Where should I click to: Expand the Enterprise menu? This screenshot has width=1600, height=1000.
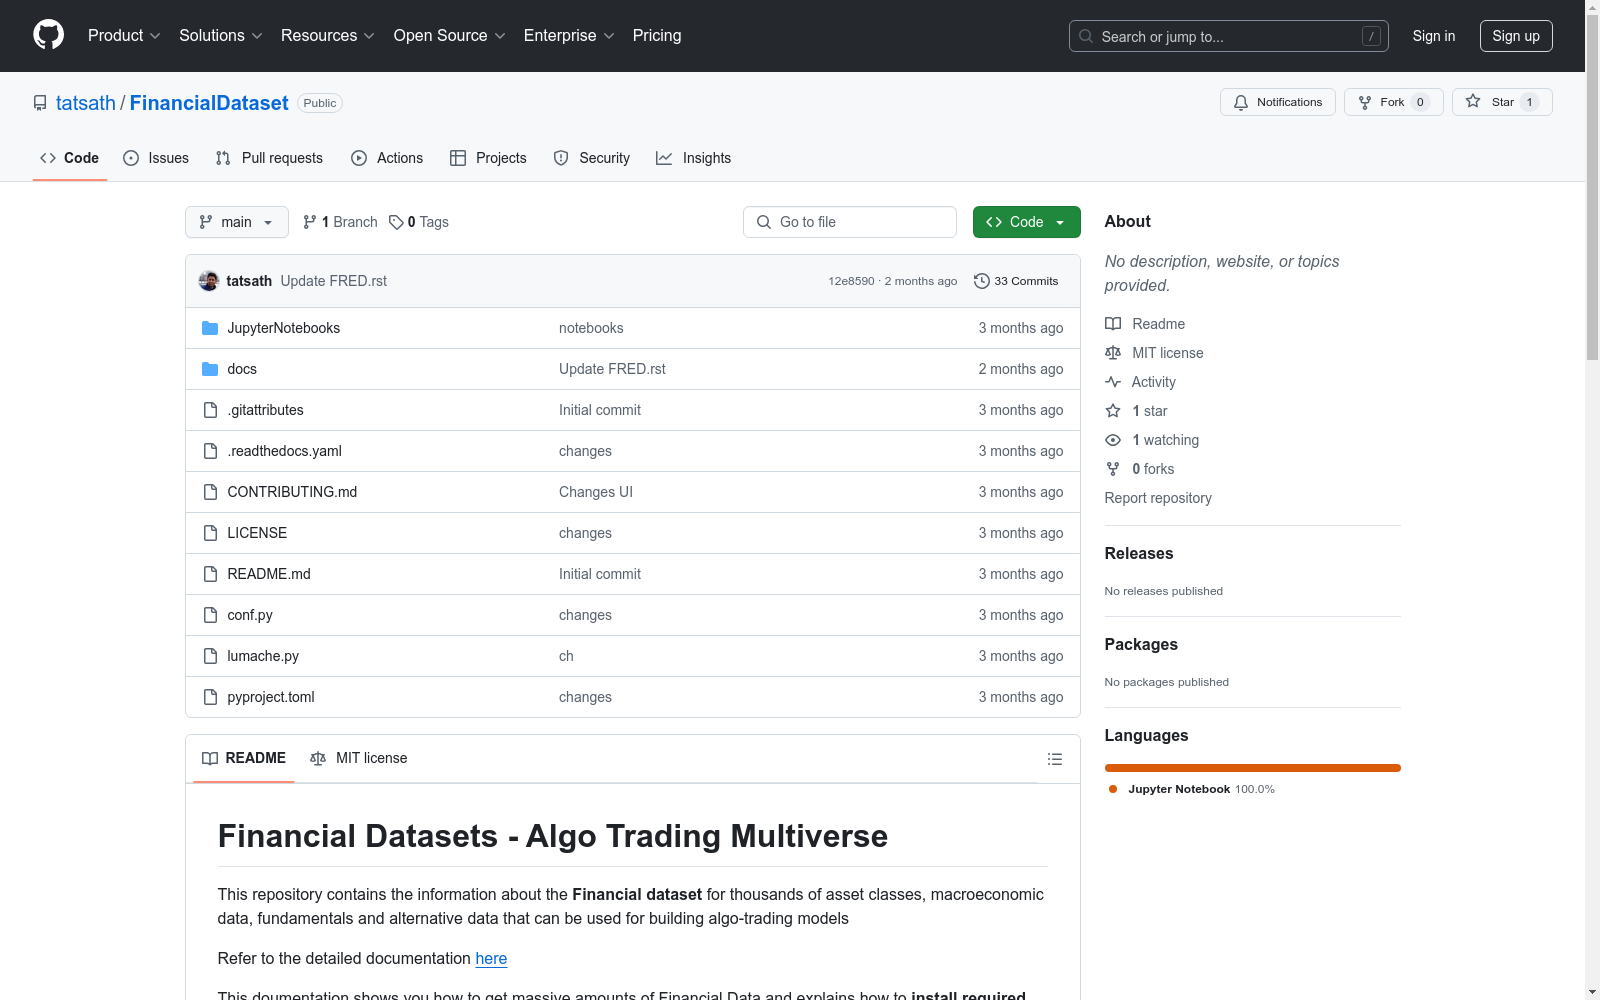pyautogui.click(x=569, y=35)
